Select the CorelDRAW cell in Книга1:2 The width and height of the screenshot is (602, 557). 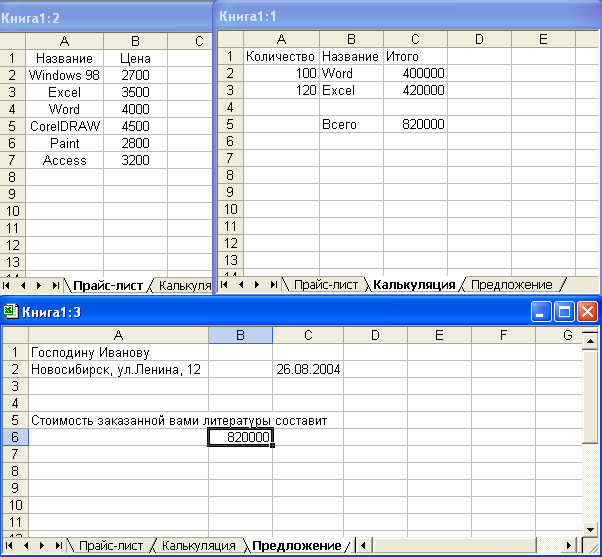pyautogui.click(x=64, y=126)
